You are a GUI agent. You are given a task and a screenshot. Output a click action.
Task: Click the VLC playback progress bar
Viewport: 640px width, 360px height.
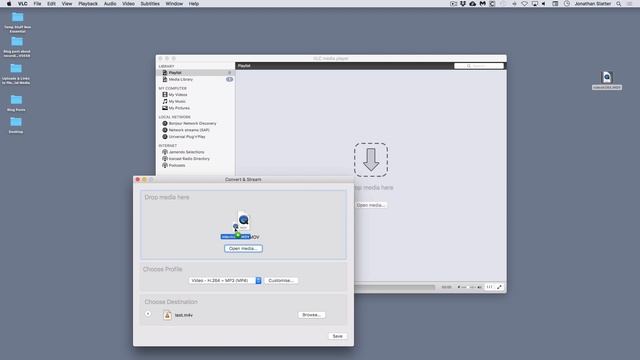pos(394,287)
